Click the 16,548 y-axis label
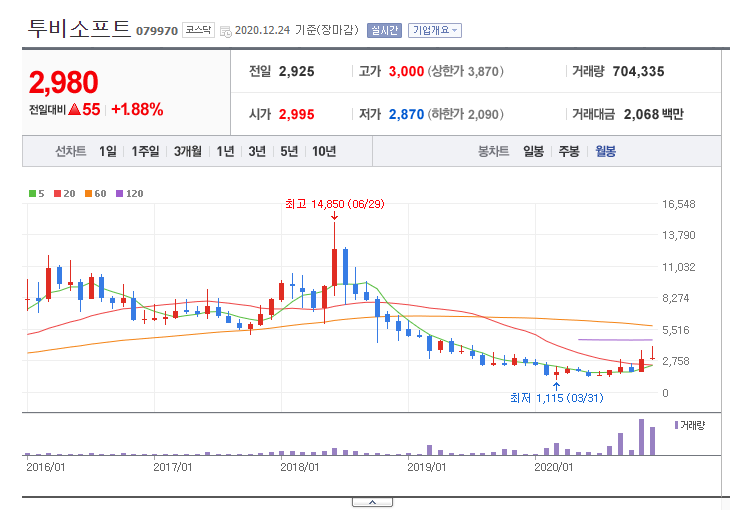730x510 pixels. click(x=679, y=204)
